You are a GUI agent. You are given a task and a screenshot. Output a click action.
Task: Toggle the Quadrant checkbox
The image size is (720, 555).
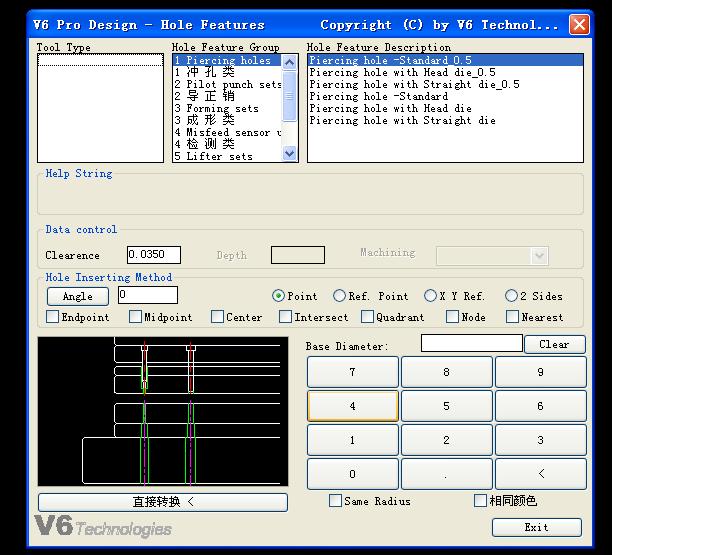coord(367,317)
